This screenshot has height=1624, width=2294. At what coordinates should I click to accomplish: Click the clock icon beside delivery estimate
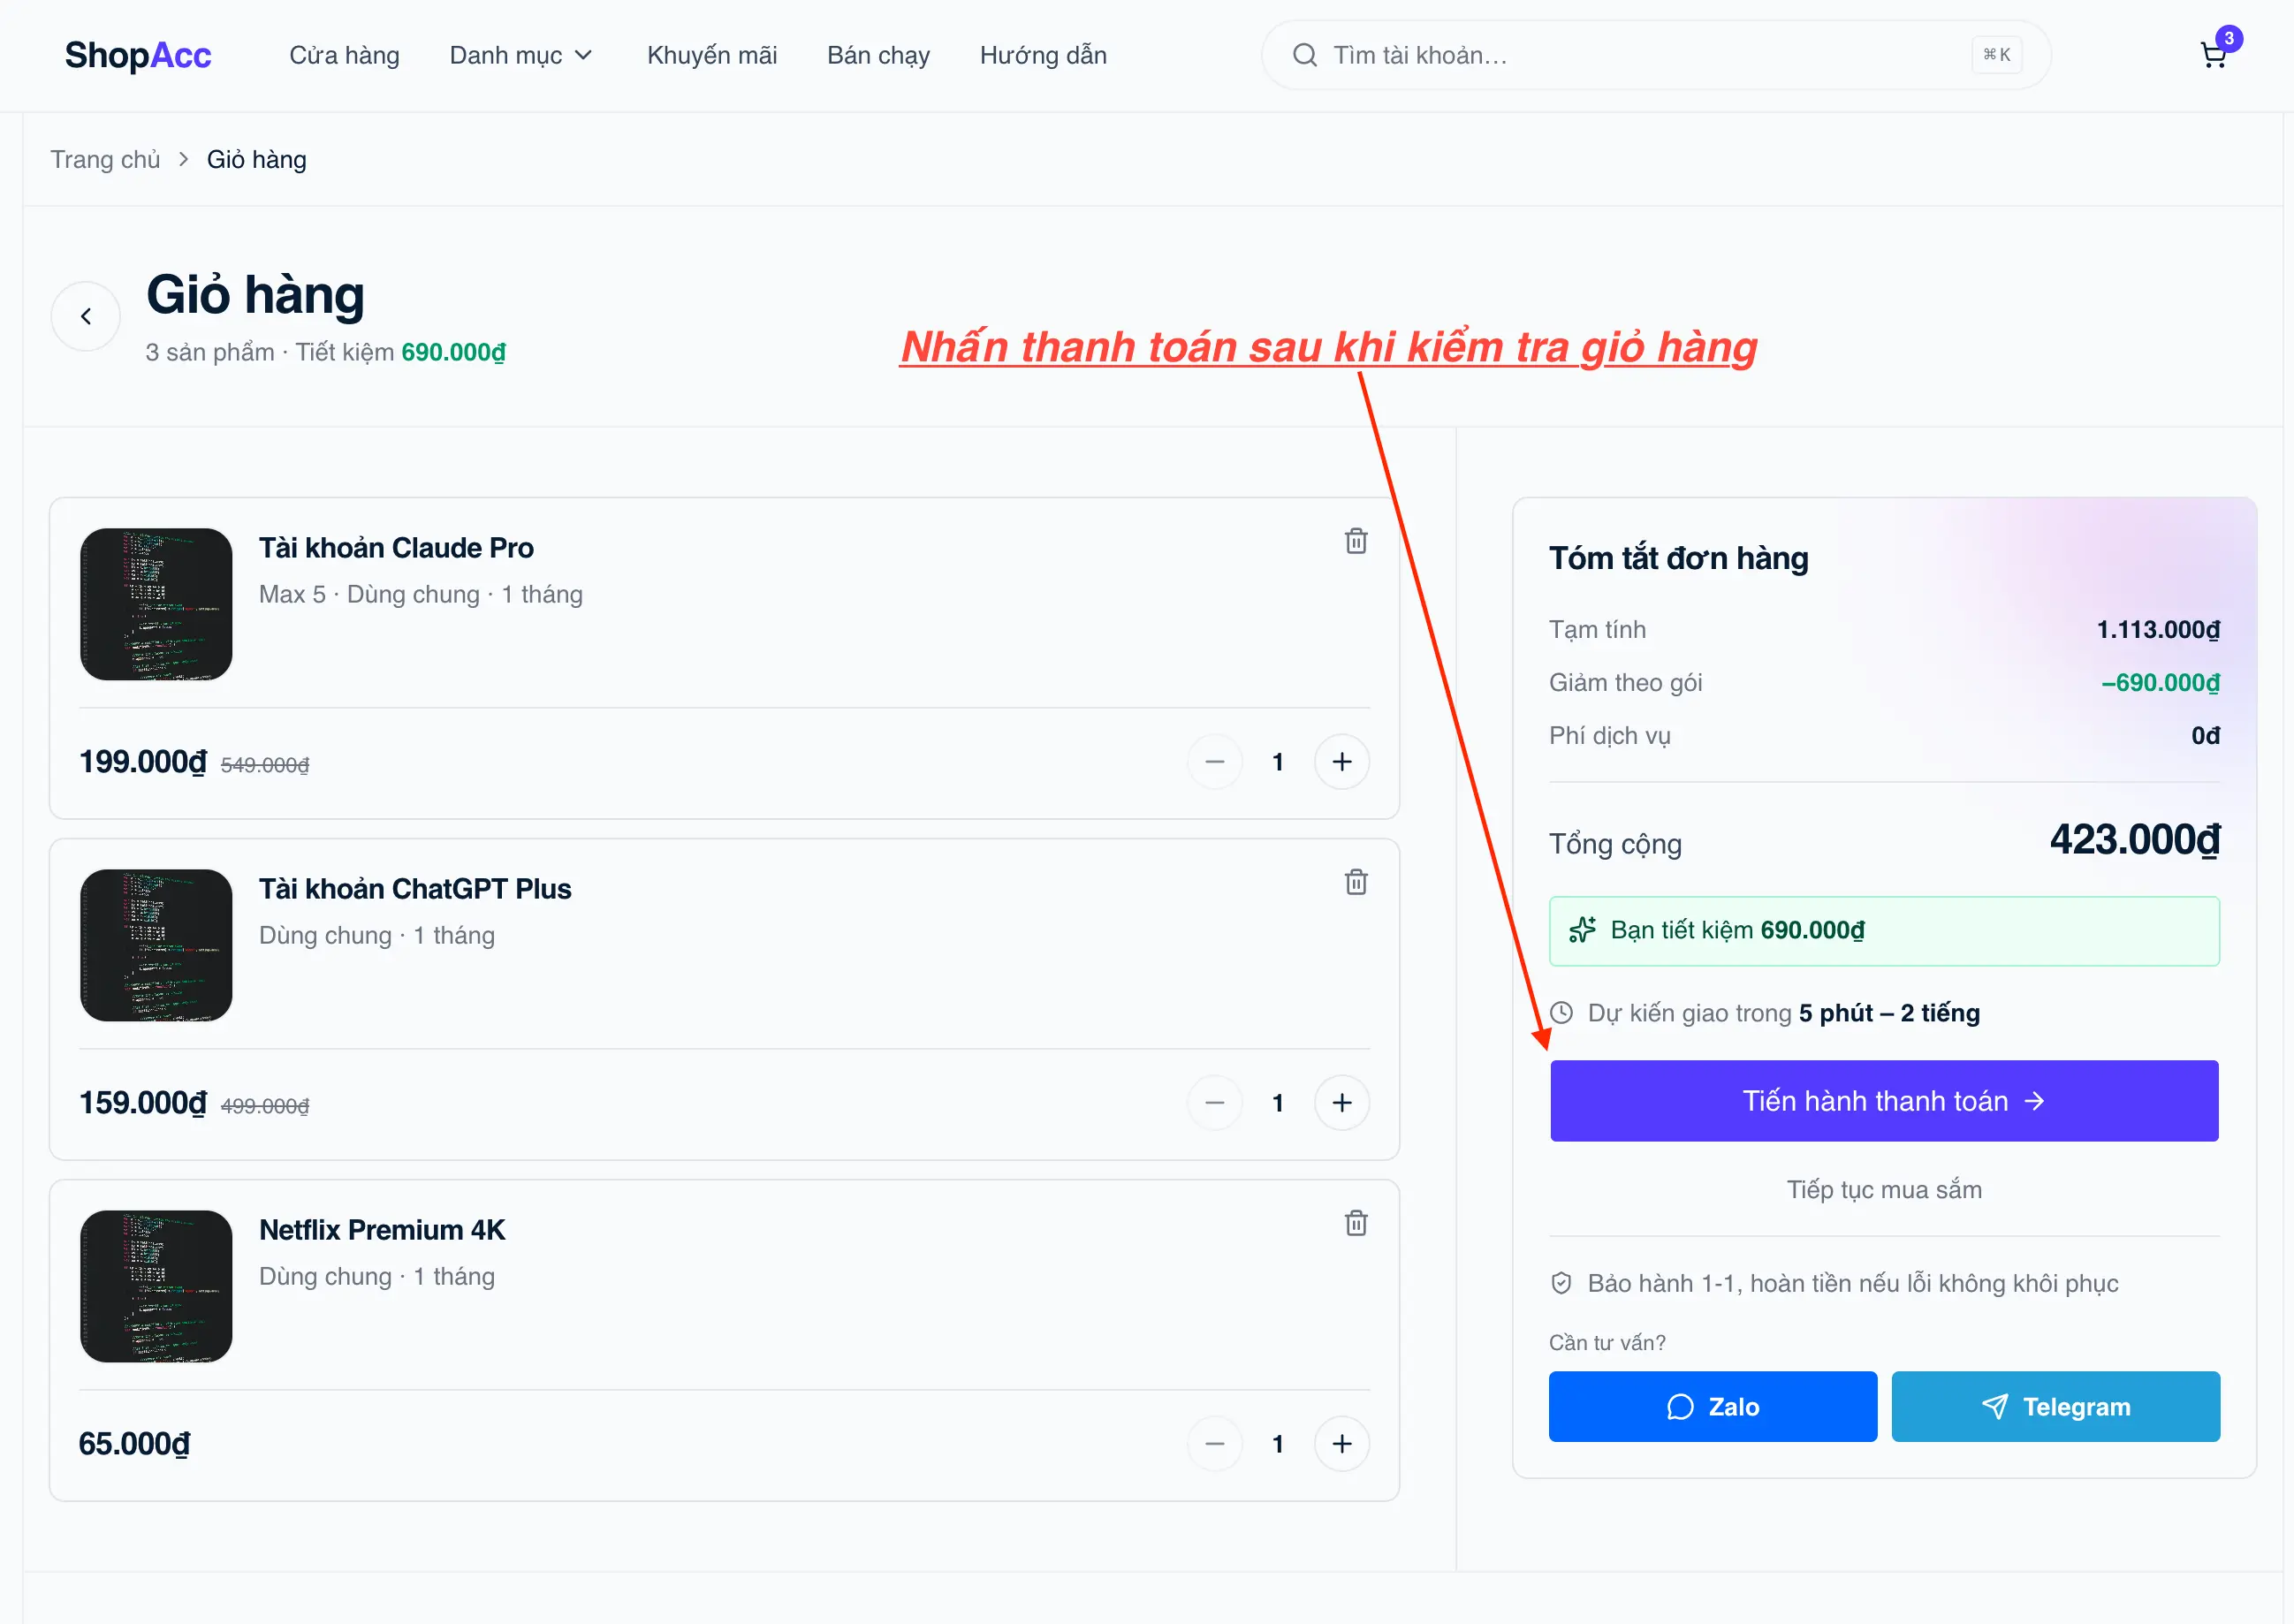[x=1561, y=1013]
